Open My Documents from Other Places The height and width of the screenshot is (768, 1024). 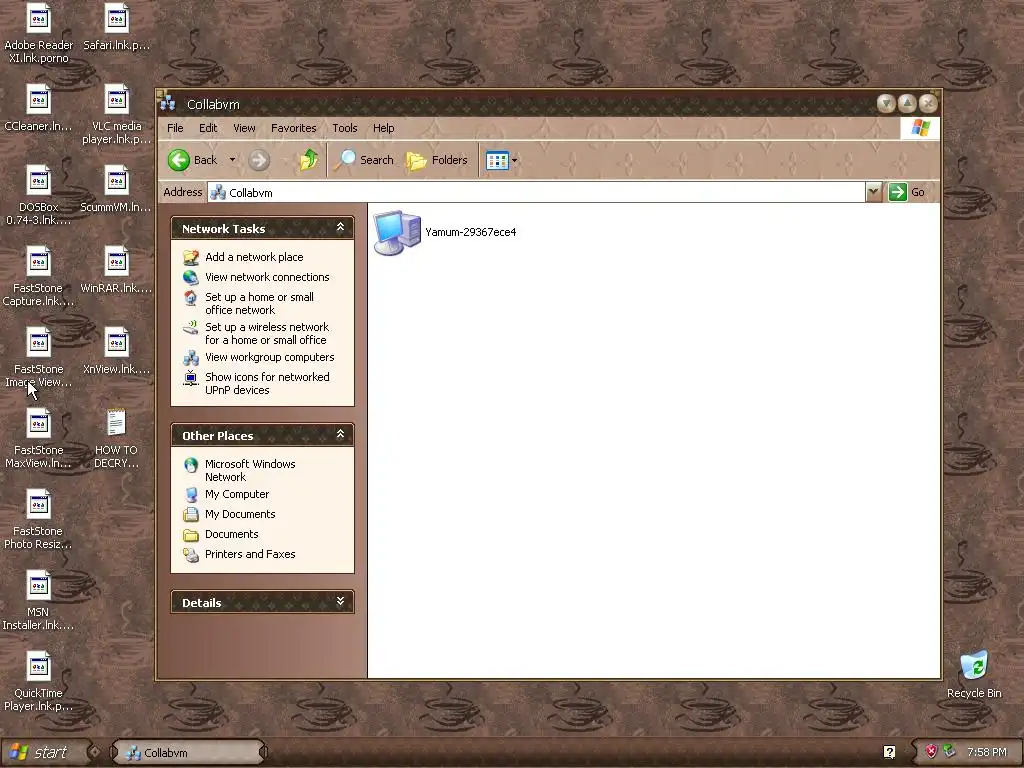tap(240, 514)
